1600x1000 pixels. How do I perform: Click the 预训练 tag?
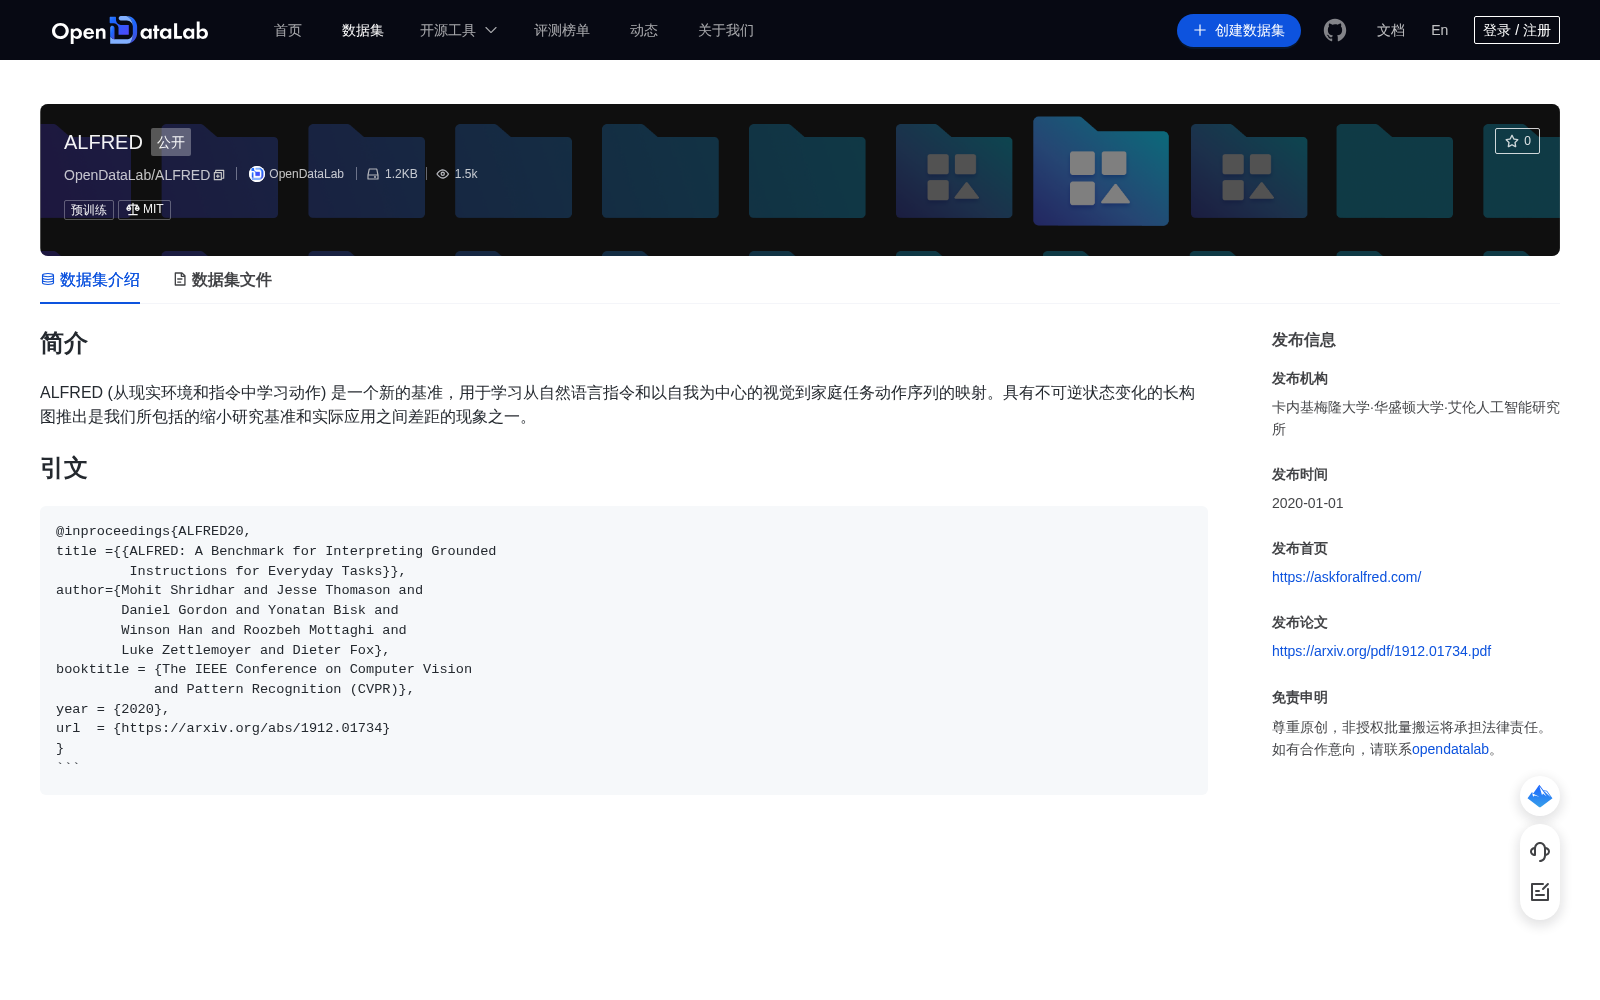coord(89,210)
